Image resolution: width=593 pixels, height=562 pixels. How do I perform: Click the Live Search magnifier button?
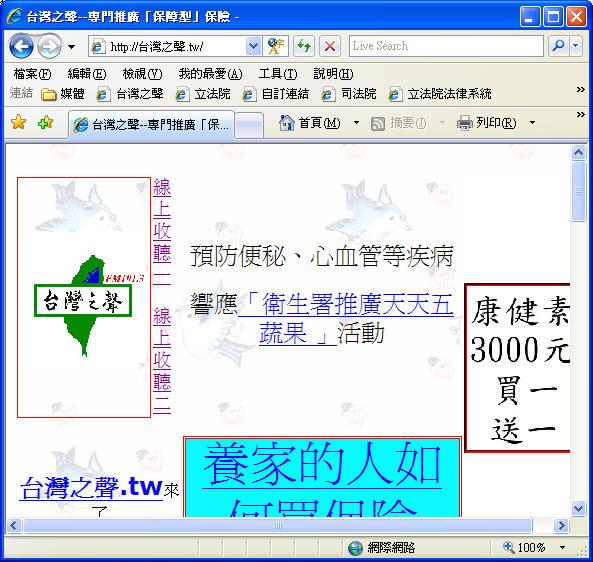coord(558,46)
